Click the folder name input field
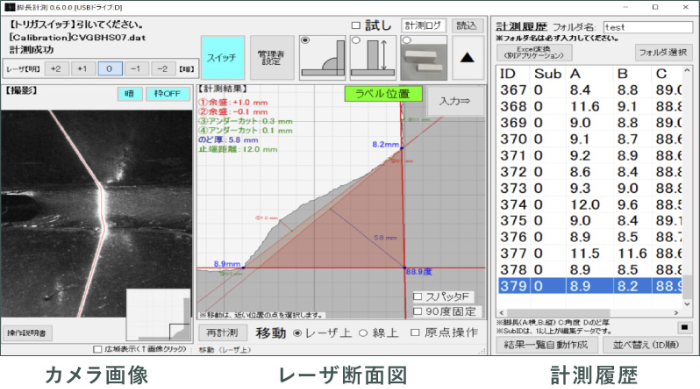The image size is (700, 389). pos(648,27)
